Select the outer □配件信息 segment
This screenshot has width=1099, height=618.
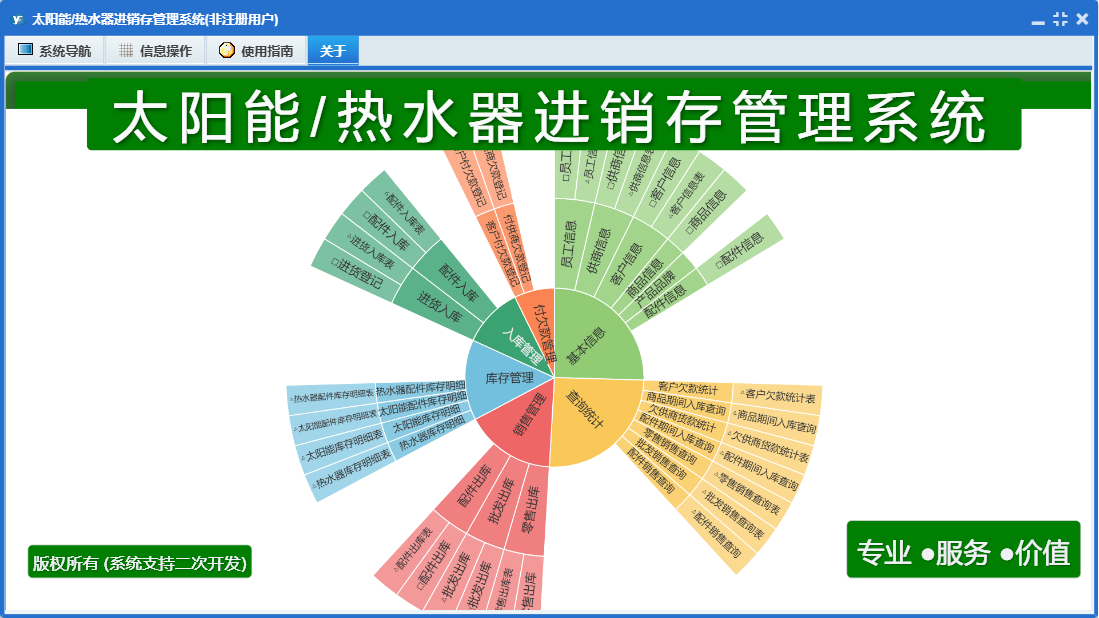(739, 249)
